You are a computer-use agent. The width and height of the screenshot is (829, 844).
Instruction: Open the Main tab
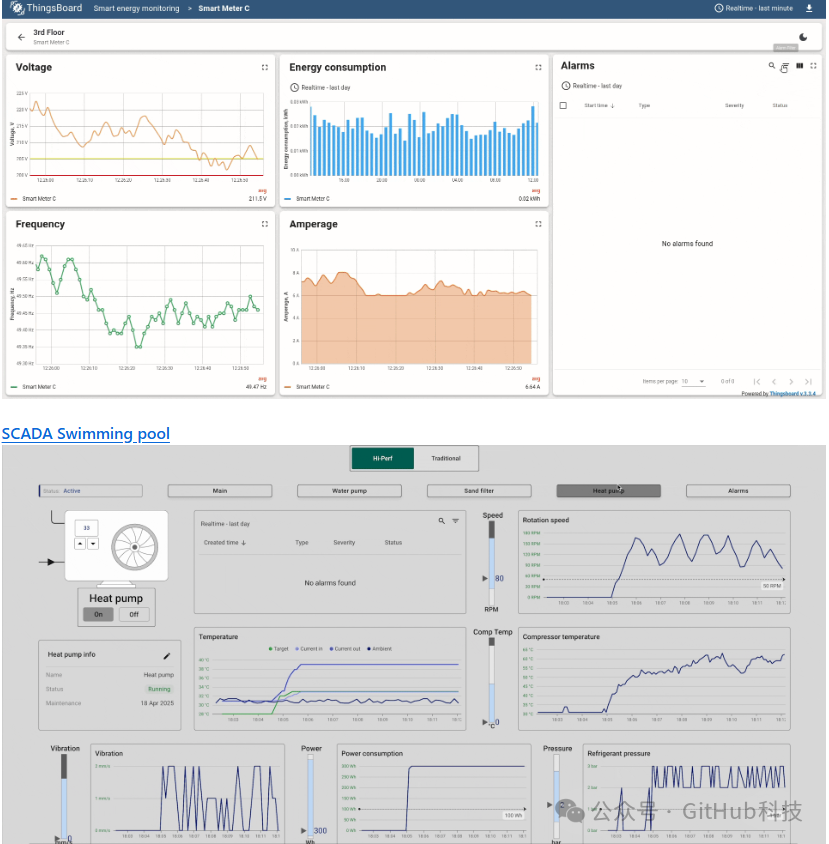point(220,491)
